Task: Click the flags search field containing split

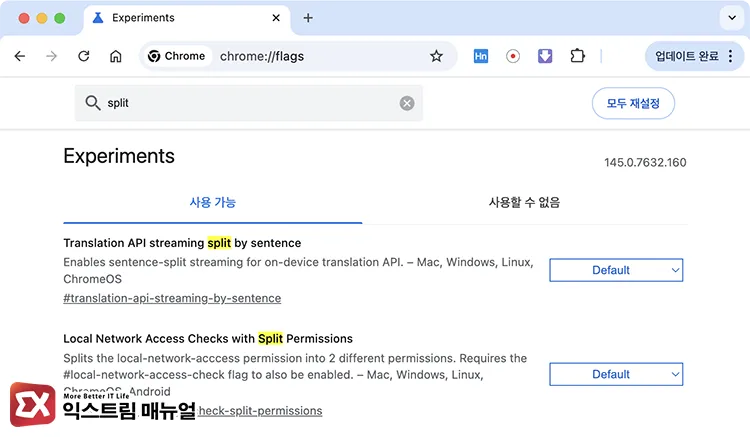Action: (x=249, y=103)
